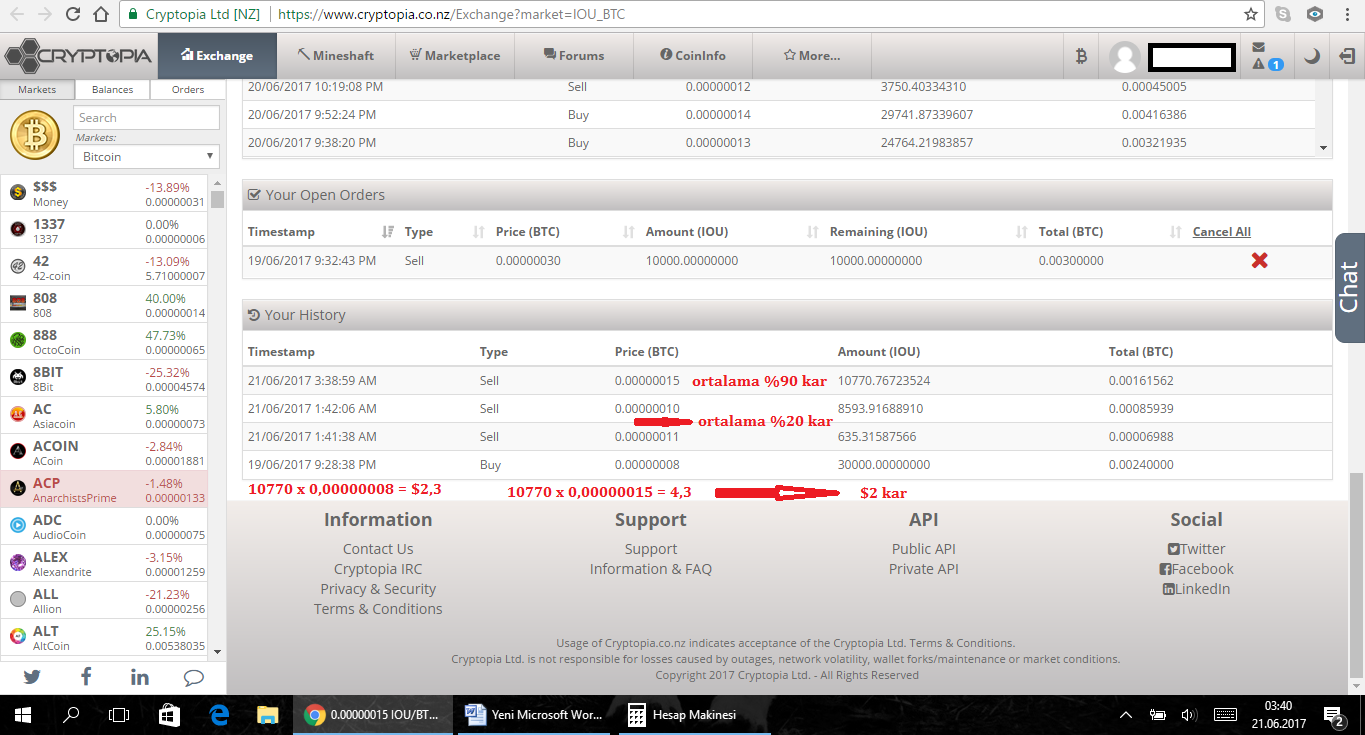Click the Cryptopia logo

point(78,55)
